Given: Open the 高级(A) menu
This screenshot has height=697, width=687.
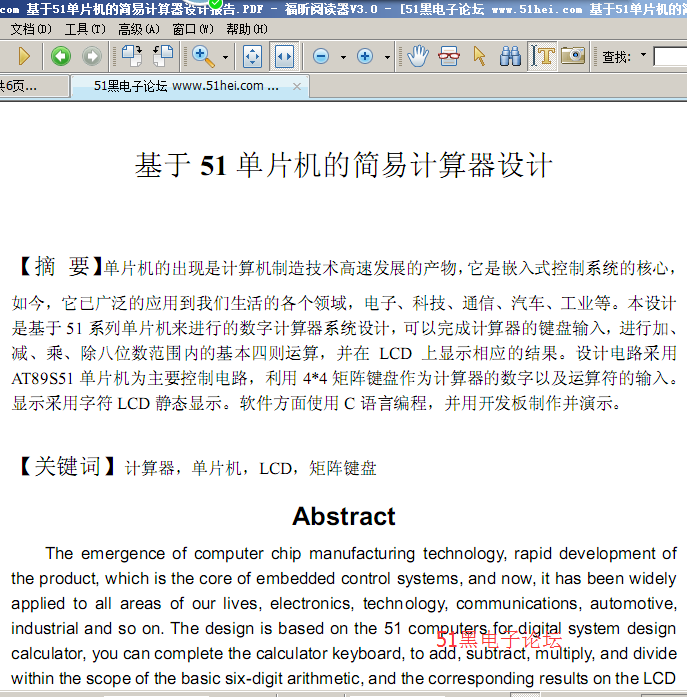Looking at the screenshot, I should (x=139, y=29).
